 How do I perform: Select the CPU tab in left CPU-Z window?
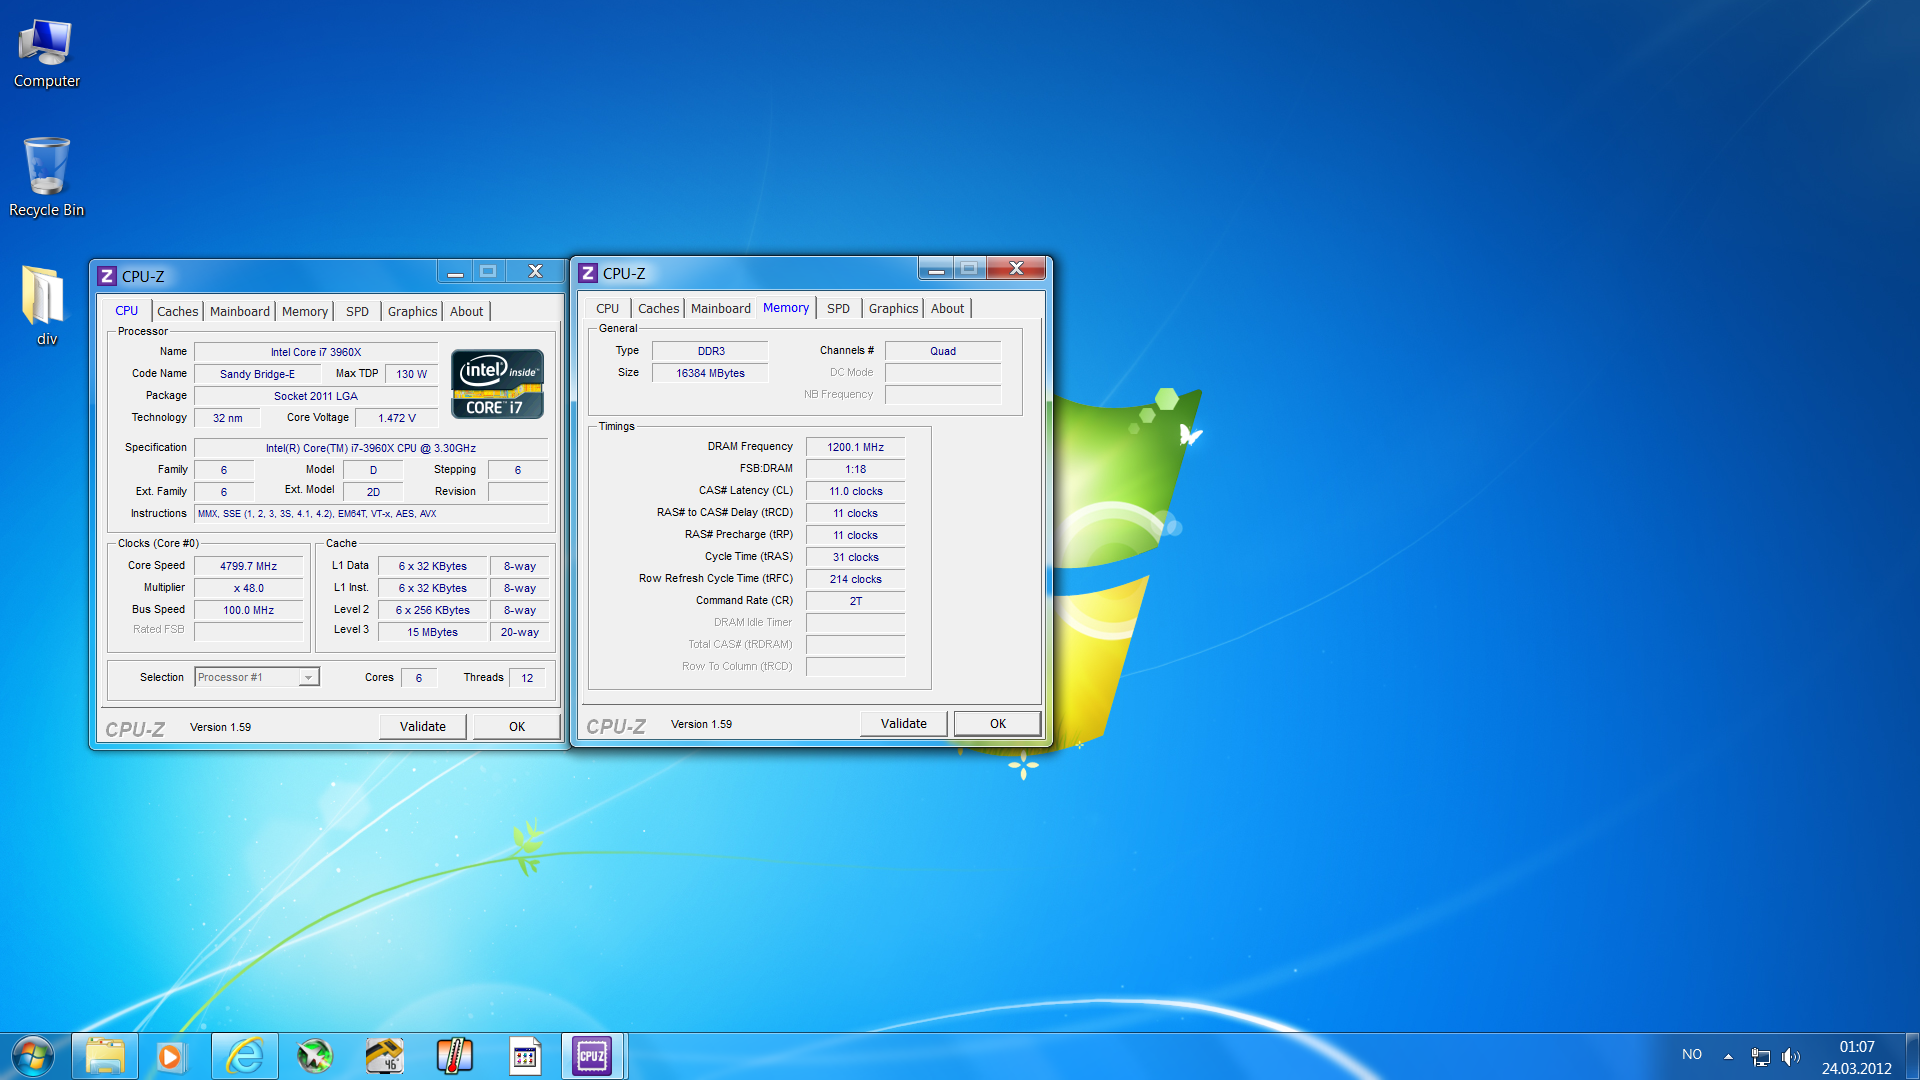click(x=126, y=310)
